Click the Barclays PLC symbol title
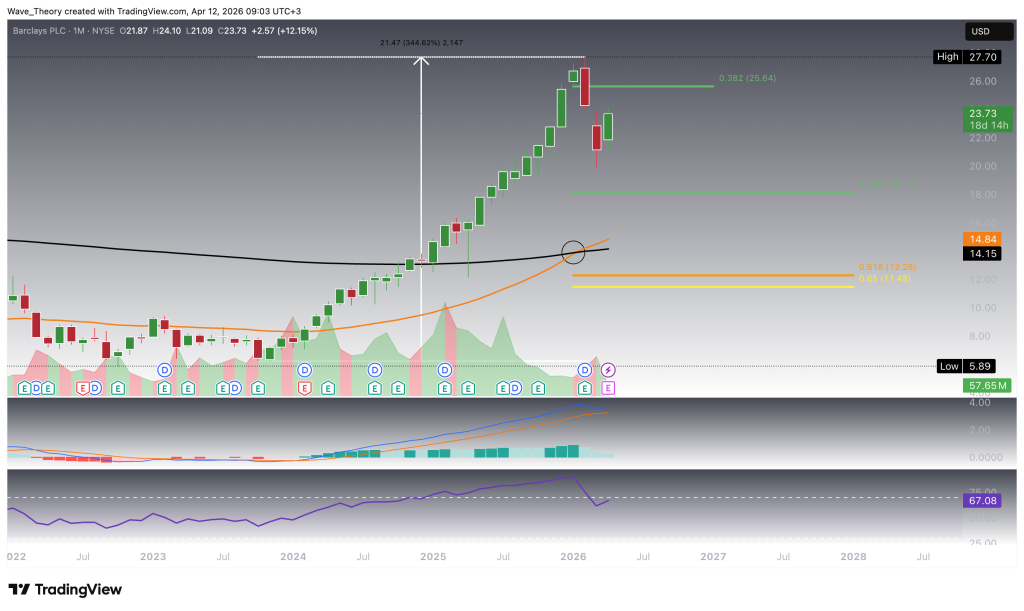 click(x=46, y=31)
